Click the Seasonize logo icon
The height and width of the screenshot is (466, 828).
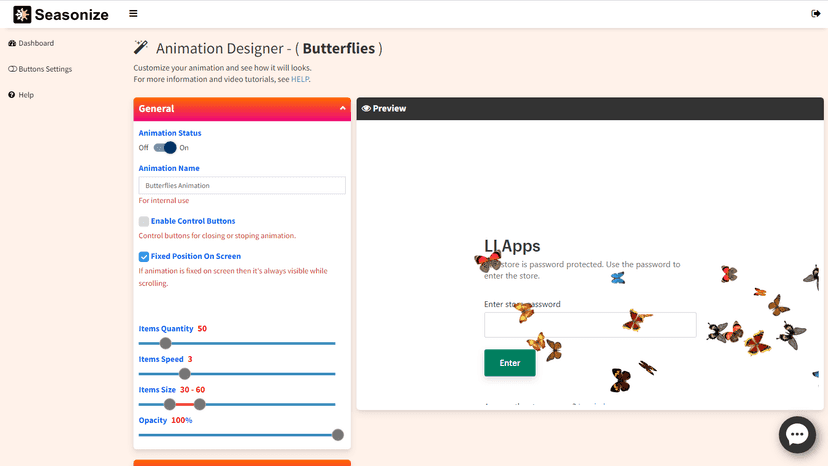22,14
